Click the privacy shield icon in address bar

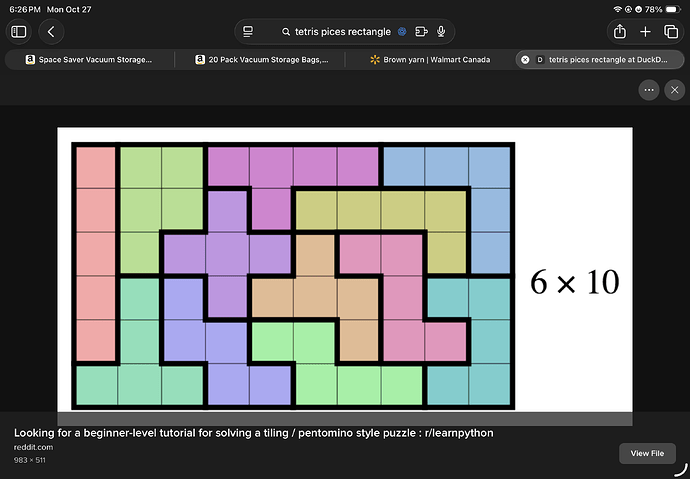(402, 32)
